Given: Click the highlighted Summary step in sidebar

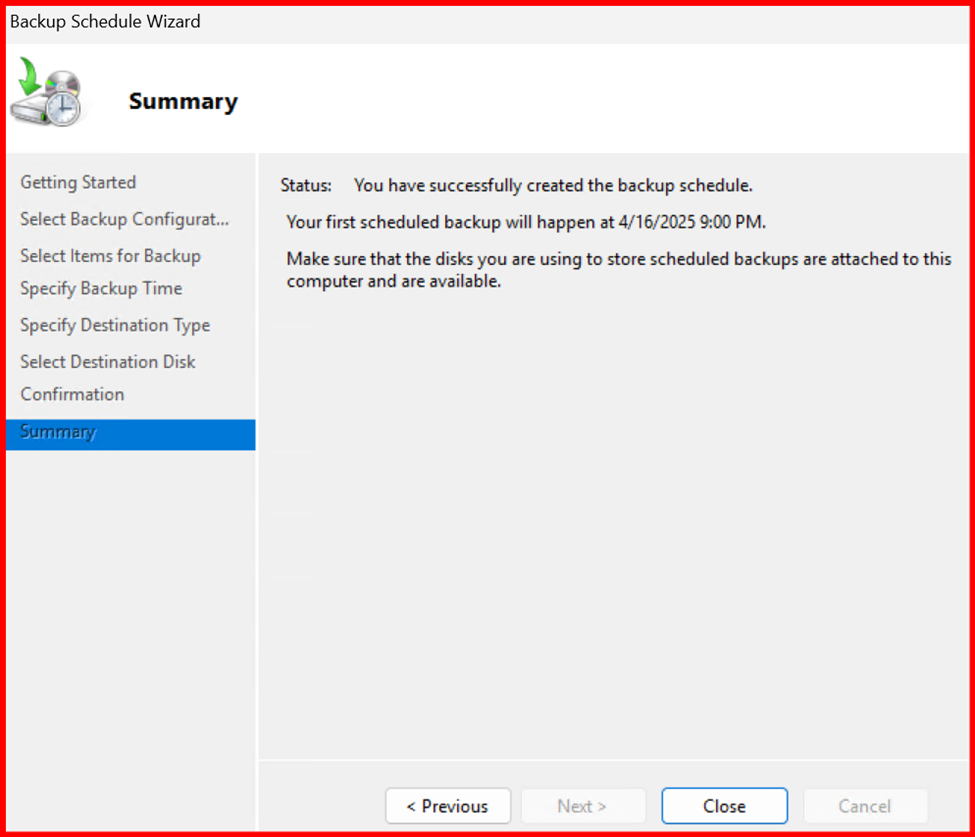Looking at the screenshot, I should tap(58, 432).
